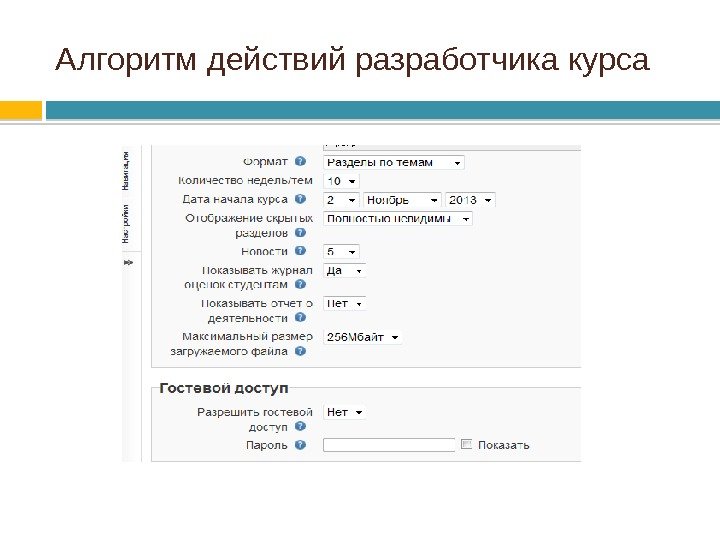Open Показывать журнал оценок dropdown Да
This screenshot has width=720, height=540.
pyautogui.click(x=344, y=270)
